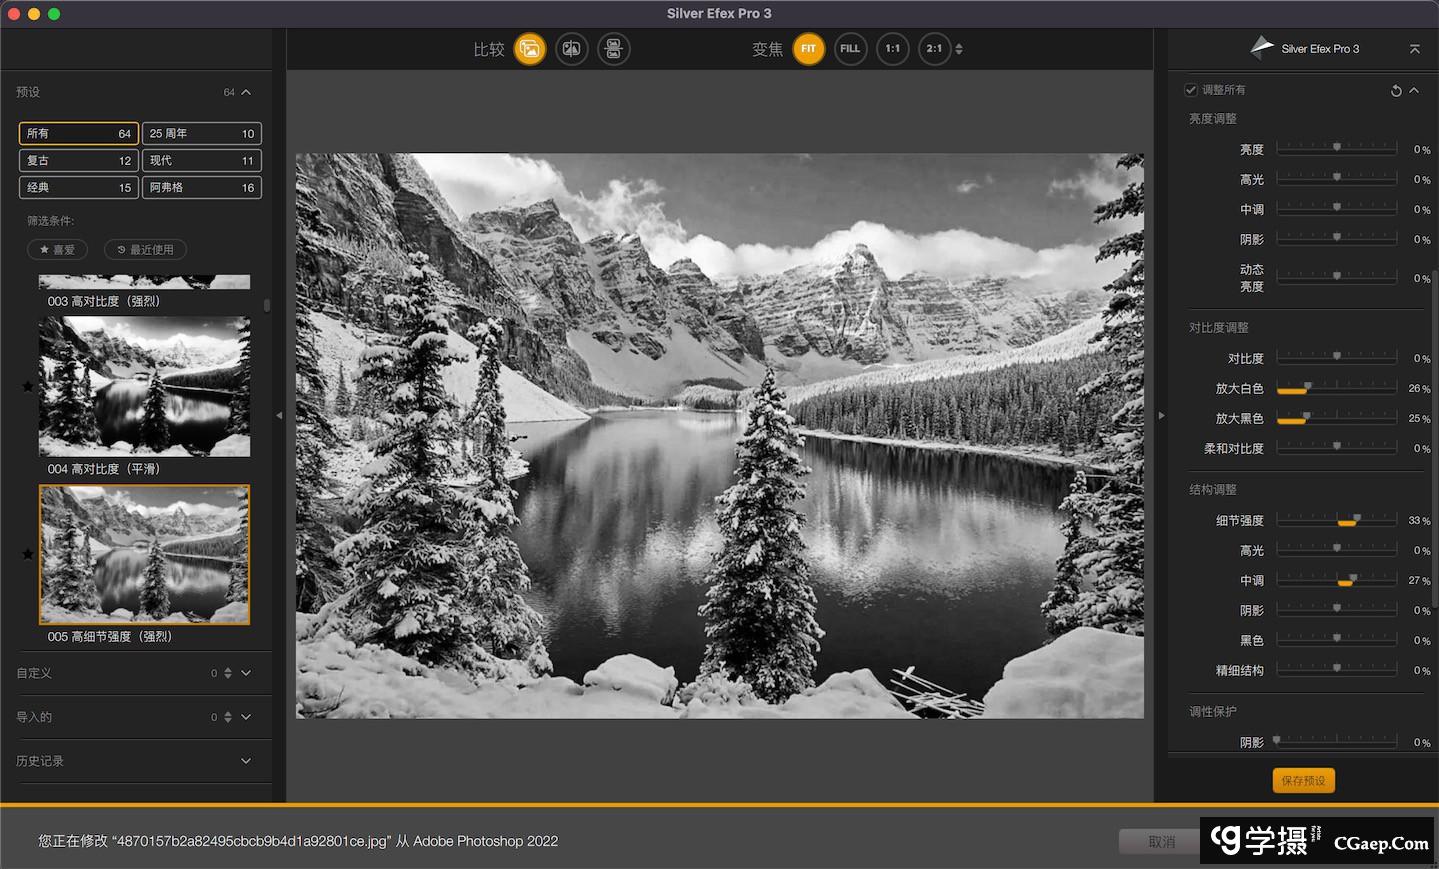Select the 复古 preset category
Screen dimensions: 1439x869
78,161
